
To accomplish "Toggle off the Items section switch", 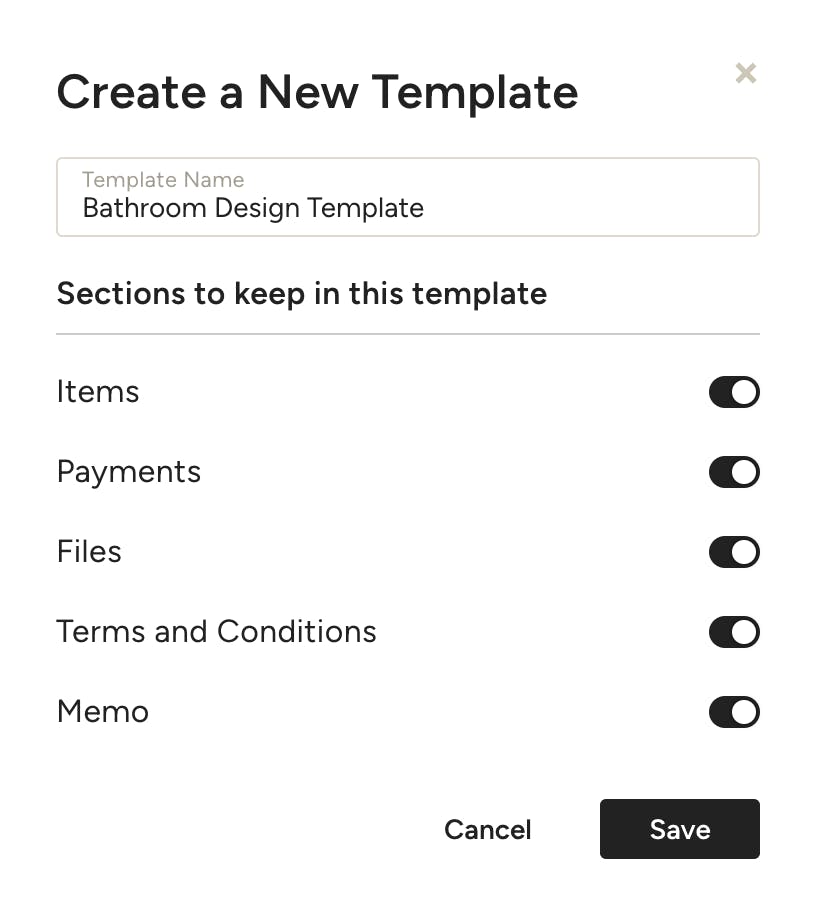I will [734, 392].
